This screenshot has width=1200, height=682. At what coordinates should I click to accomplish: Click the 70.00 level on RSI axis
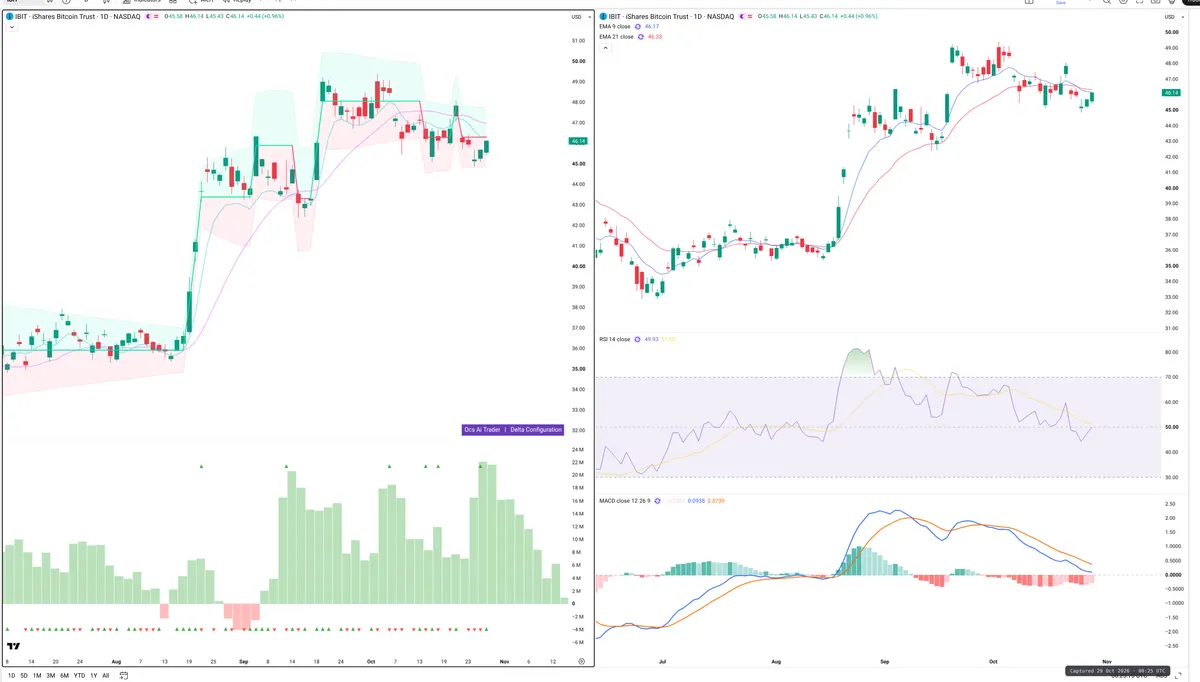1171,377
